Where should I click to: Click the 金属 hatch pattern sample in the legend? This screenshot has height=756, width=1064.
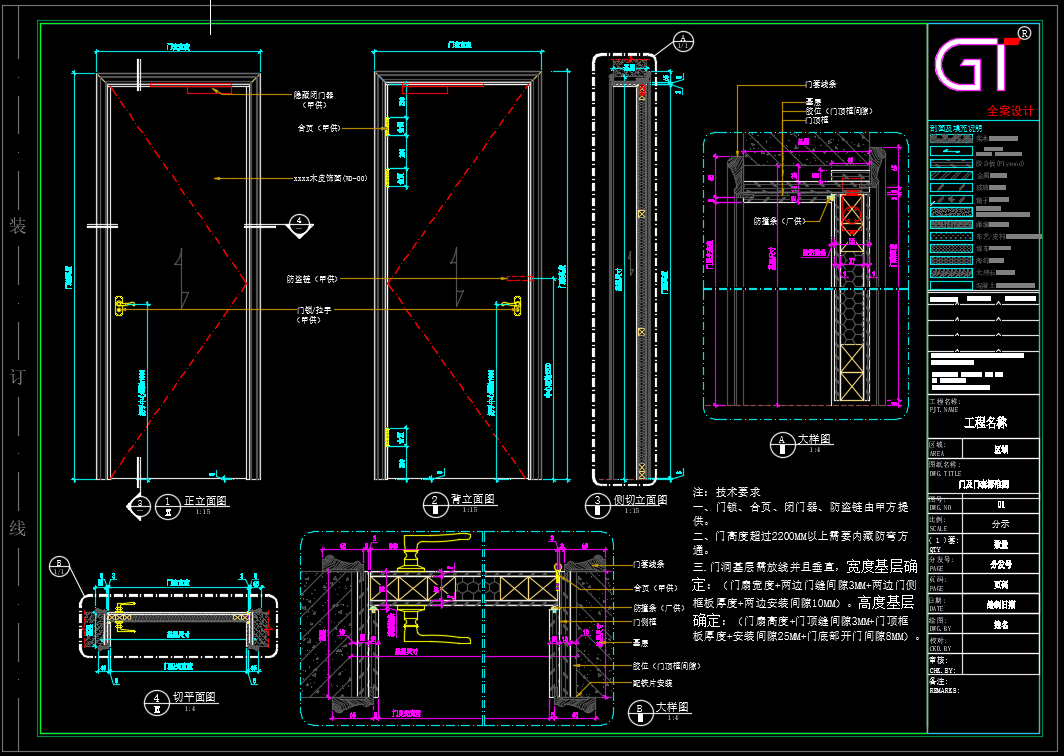[951, 176]
